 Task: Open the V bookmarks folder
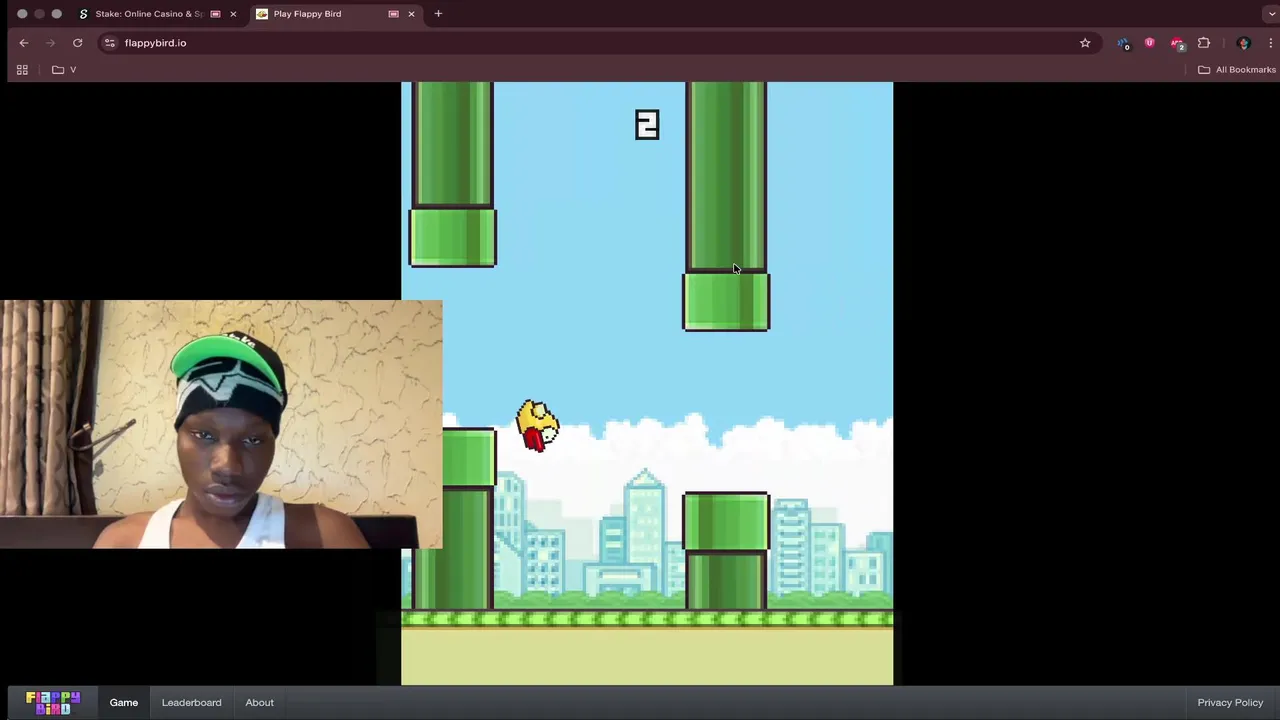point(65,70)
